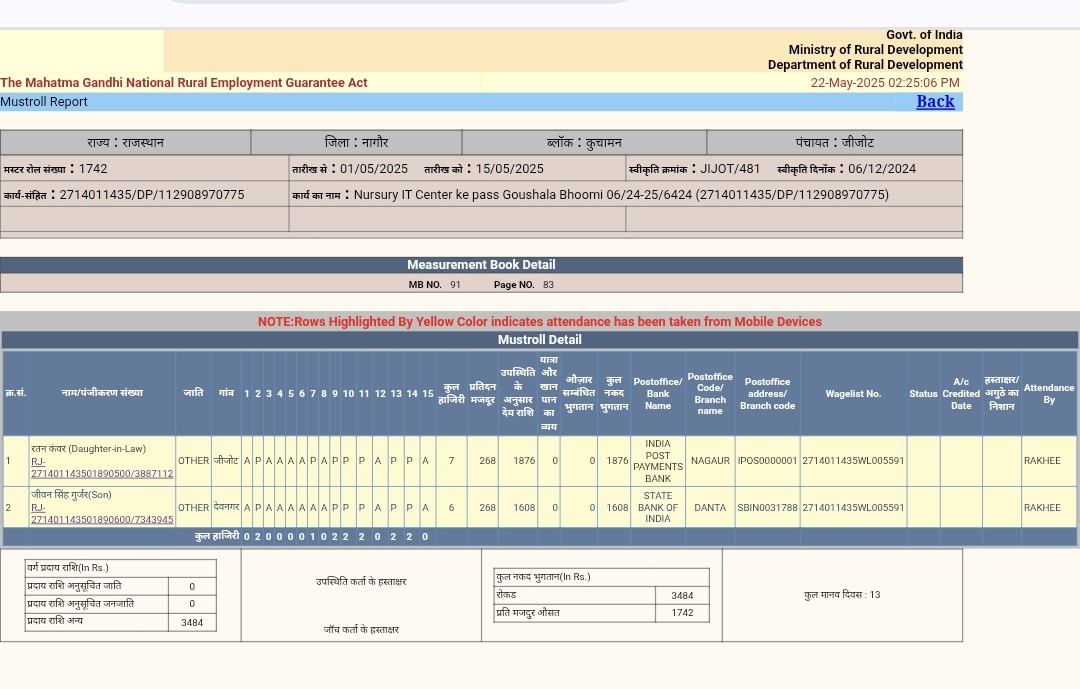This screenshot has height=689, width=1080.
Task: Click the village cell "देवनगर"
Action: coord(226,507)
